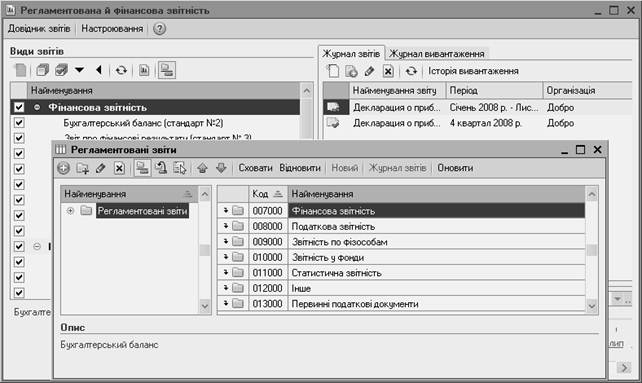
Task: Collapse the Фінансова звітність group
Action: click(37, 107)
